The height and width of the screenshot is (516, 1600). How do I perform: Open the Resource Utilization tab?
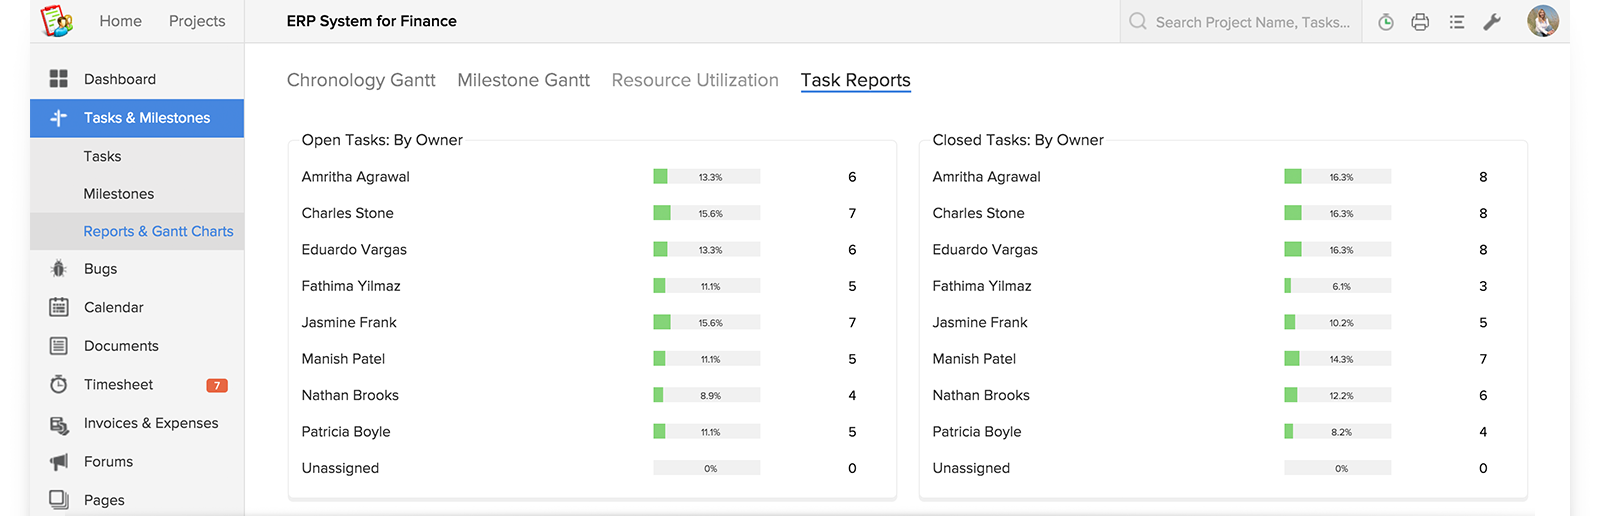click(695, 80)
